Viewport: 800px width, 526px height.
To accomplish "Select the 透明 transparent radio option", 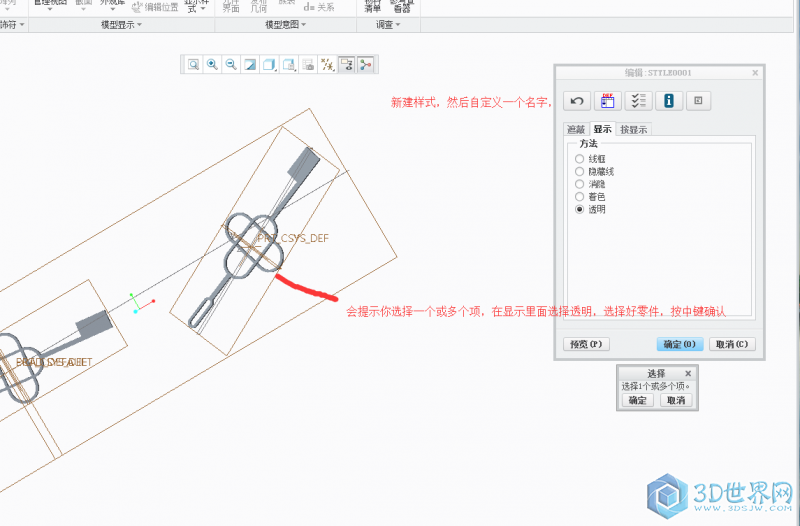I will pos(580,209).
